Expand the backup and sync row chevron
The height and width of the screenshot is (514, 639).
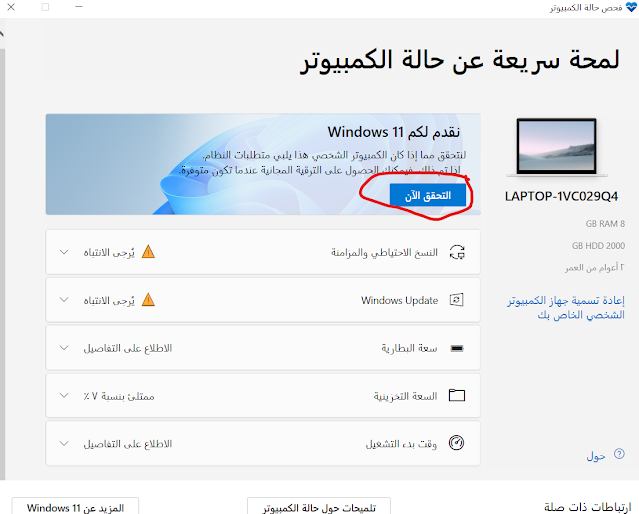(x=64, y=252)
